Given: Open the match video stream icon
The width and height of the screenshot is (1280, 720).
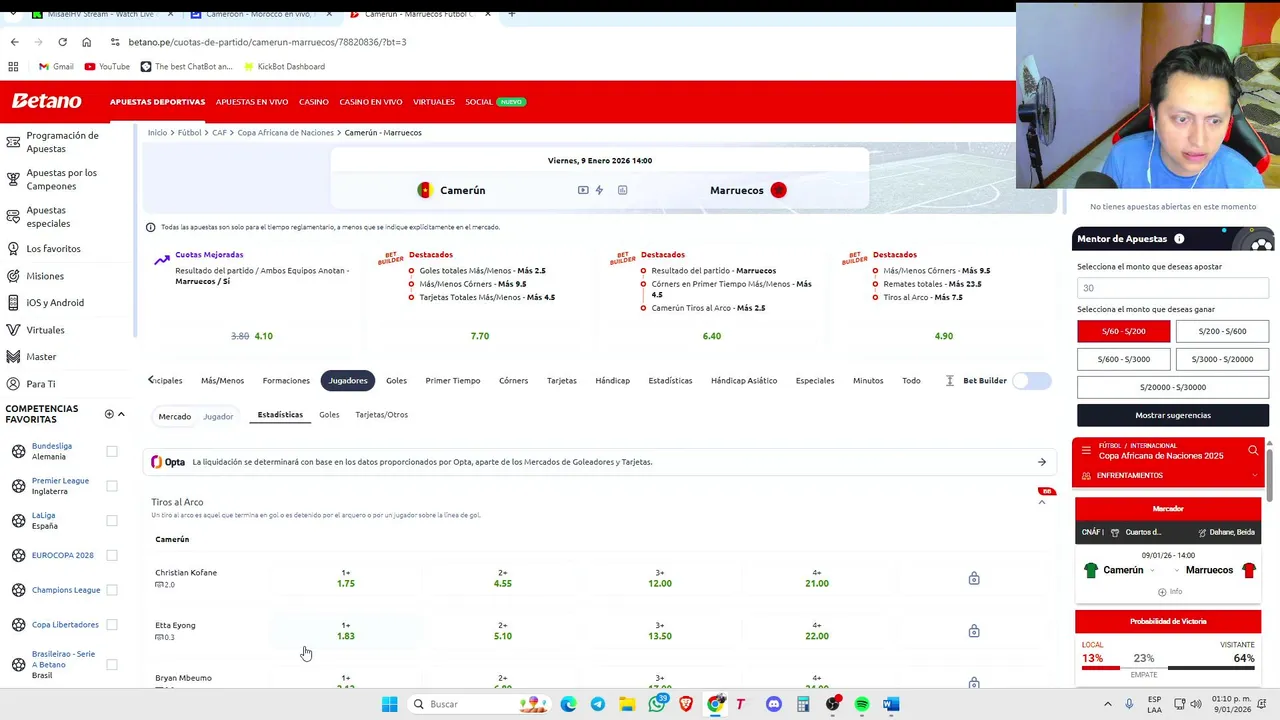Looking at the screenshot, I should pos(583,190).
